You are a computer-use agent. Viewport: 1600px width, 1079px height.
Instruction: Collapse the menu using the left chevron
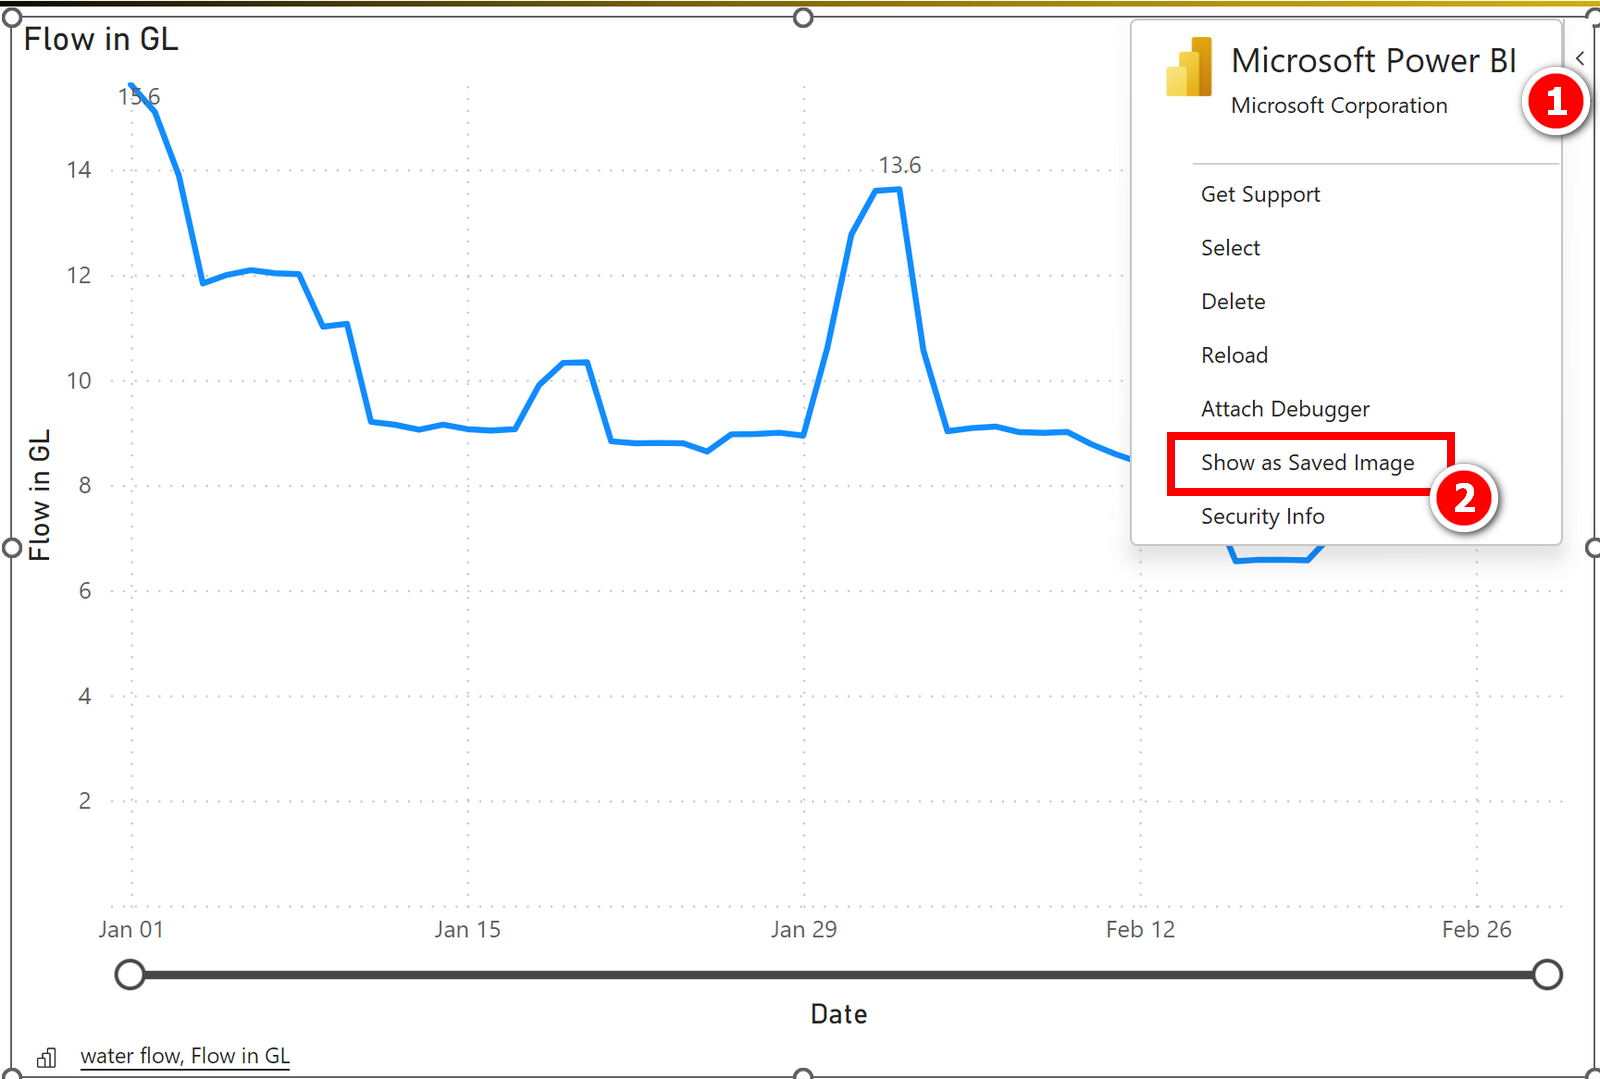pos(1580,58)
